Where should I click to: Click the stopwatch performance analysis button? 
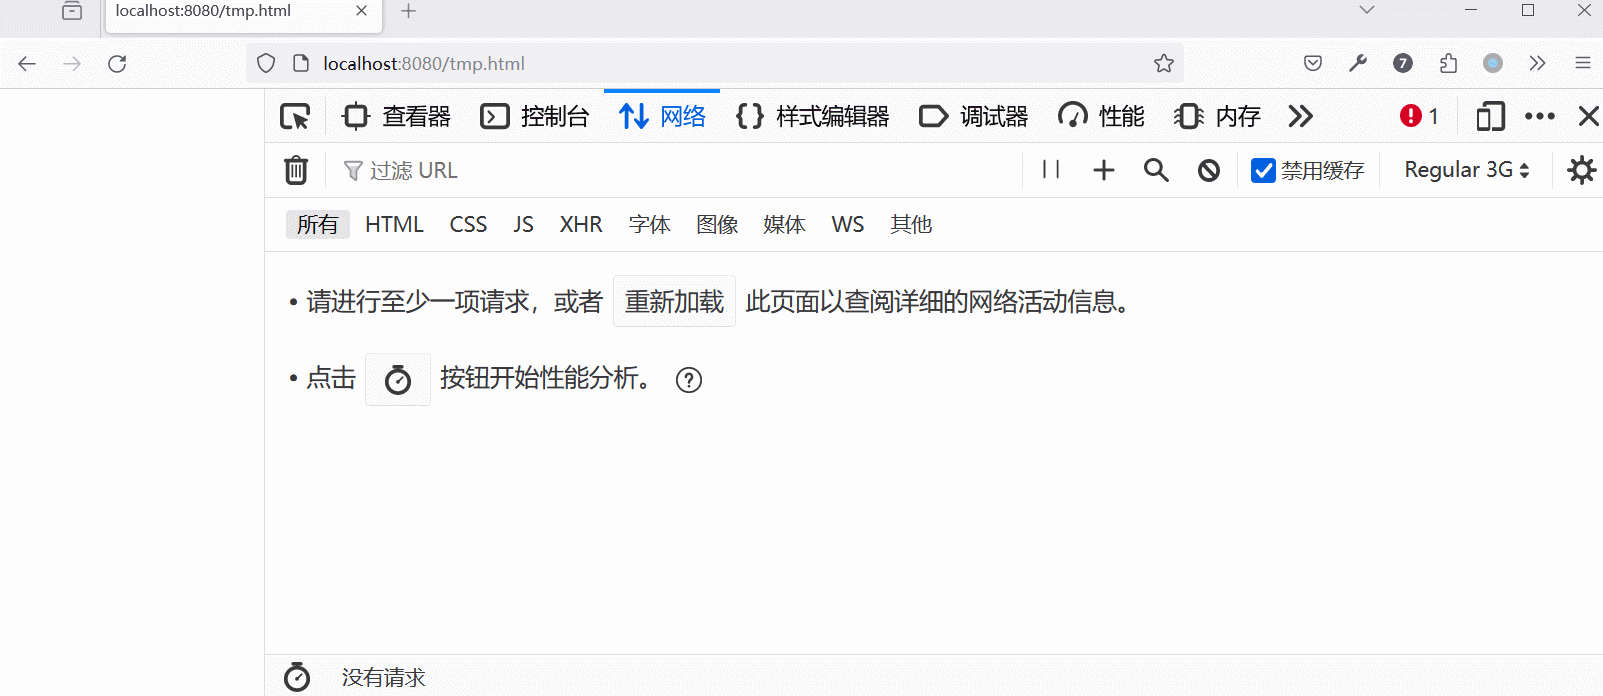398,379
